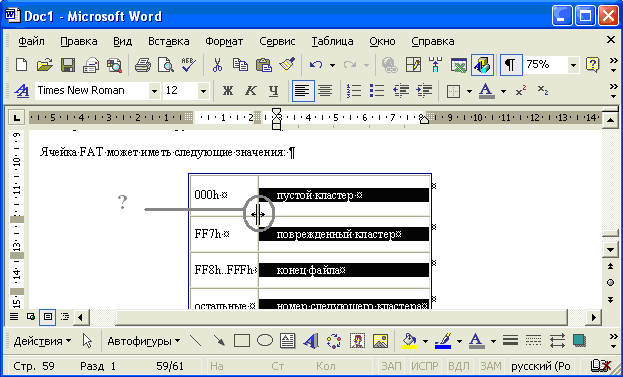Open Word Help with the question mark icon
The image size is (623, 377).
tap(592, 65)
